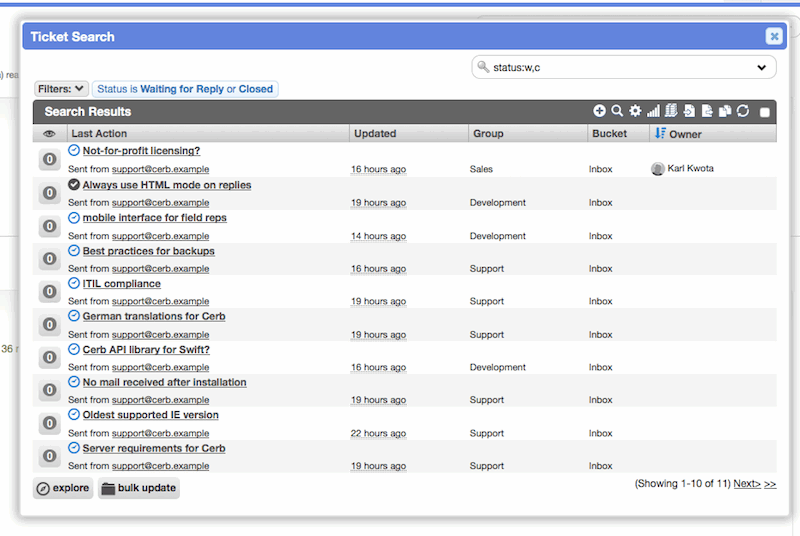The height and width of the screenshot is (536, 800).
Task: Click the document-with-arrow-out icon in the Search Results toolbar
Action: pos(707,111)
